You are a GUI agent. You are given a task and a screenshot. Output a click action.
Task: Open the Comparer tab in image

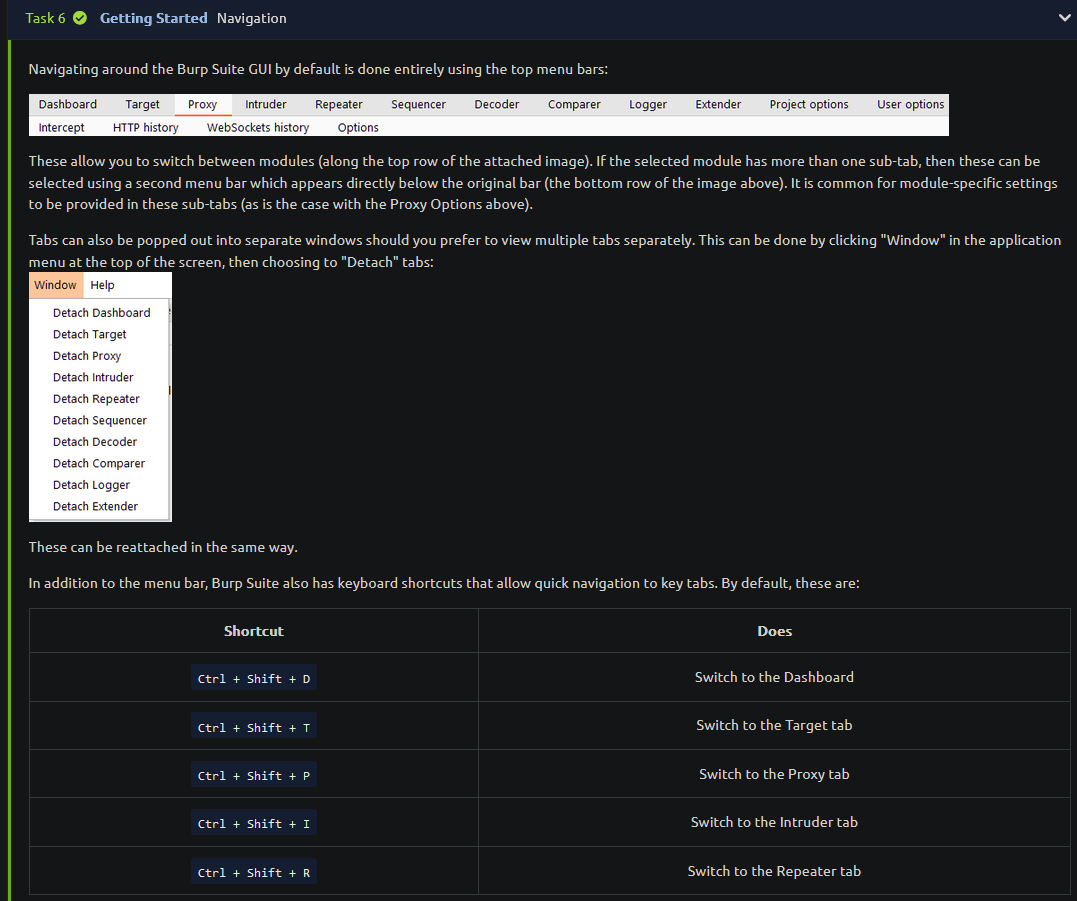click(x=574, y=104)
